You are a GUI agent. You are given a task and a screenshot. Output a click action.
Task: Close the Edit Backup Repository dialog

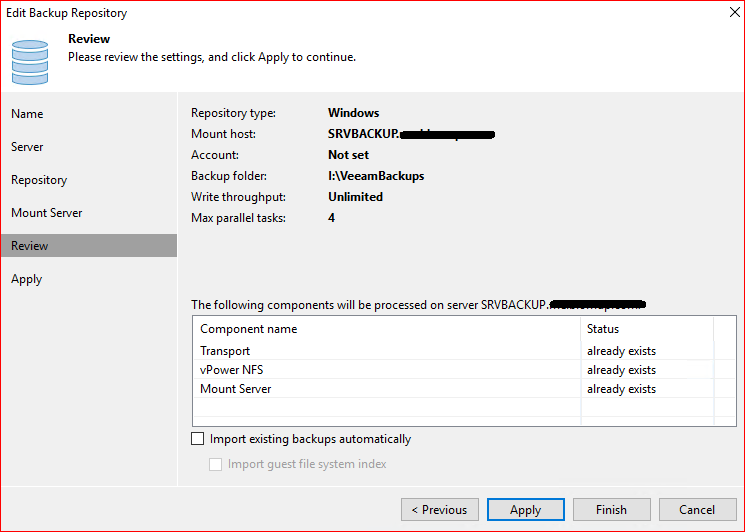pos(723,14)
